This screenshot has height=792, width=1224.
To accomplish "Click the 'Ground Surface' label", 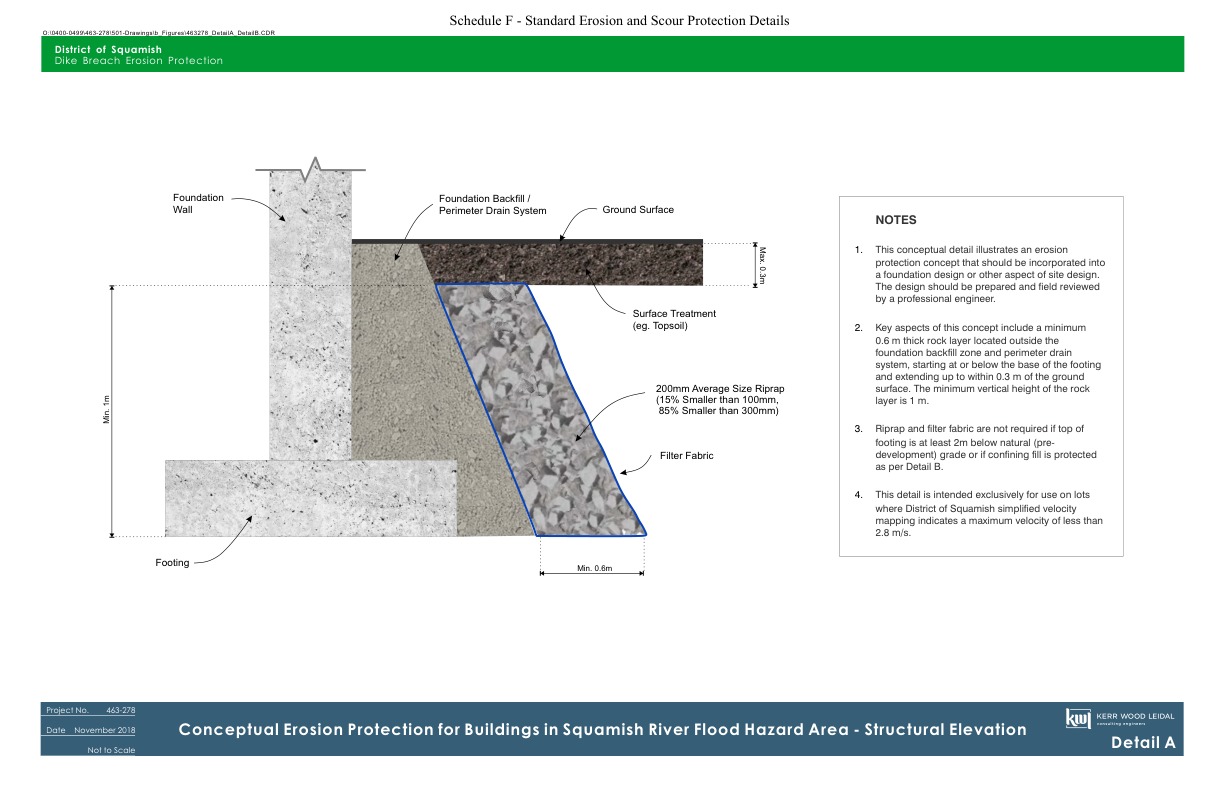I will point(638,210).
